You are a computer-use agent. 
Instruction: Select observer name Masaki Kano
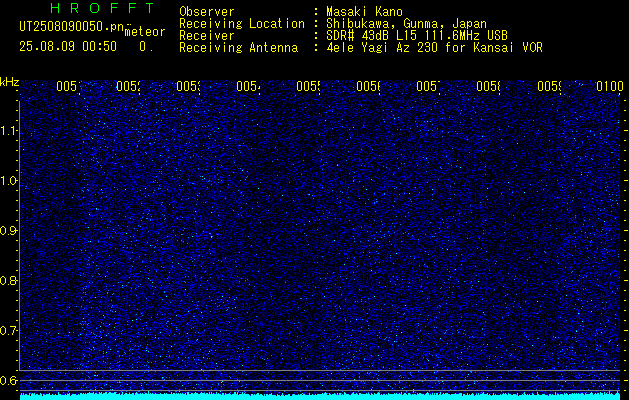click(x=364, y=11)
